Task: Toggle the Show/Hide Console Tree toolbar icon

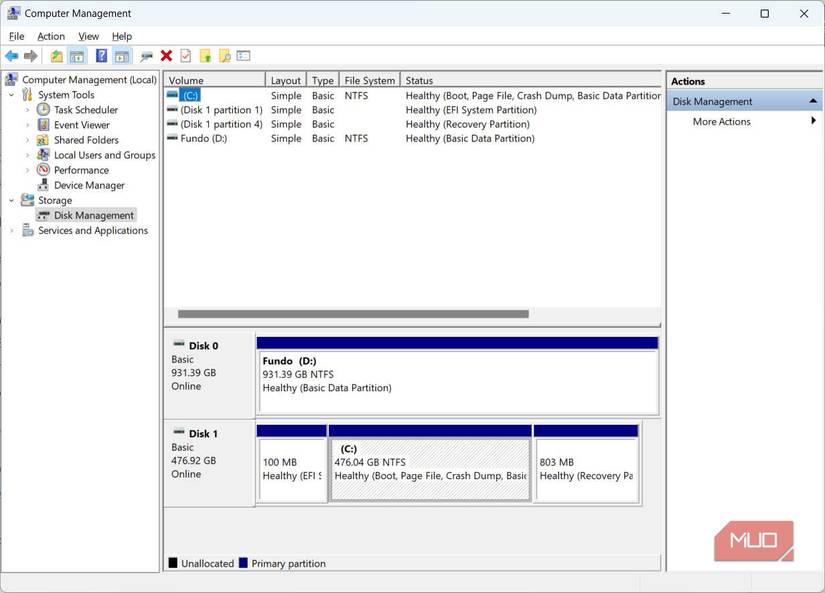Action: tap(76, 56)
